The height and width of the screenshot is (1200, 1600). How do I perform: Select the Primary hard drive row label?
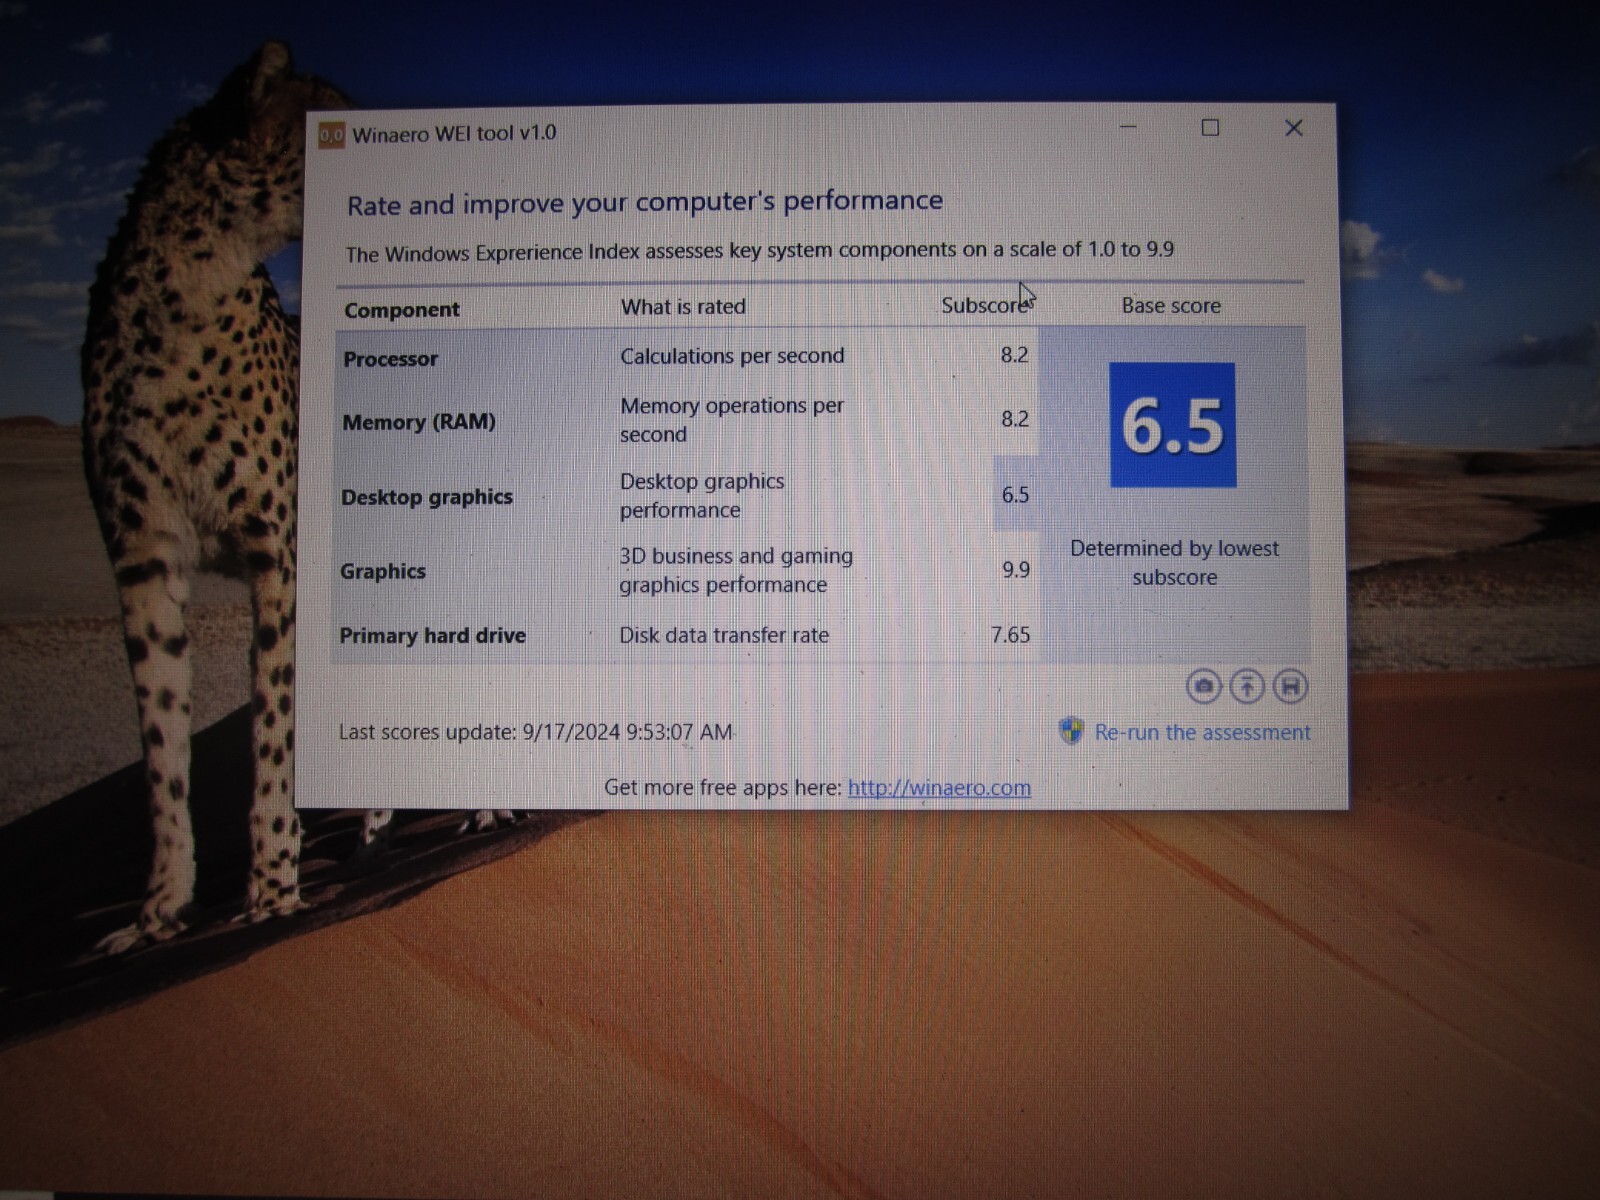pyautogui.click(x=432, y=636)
